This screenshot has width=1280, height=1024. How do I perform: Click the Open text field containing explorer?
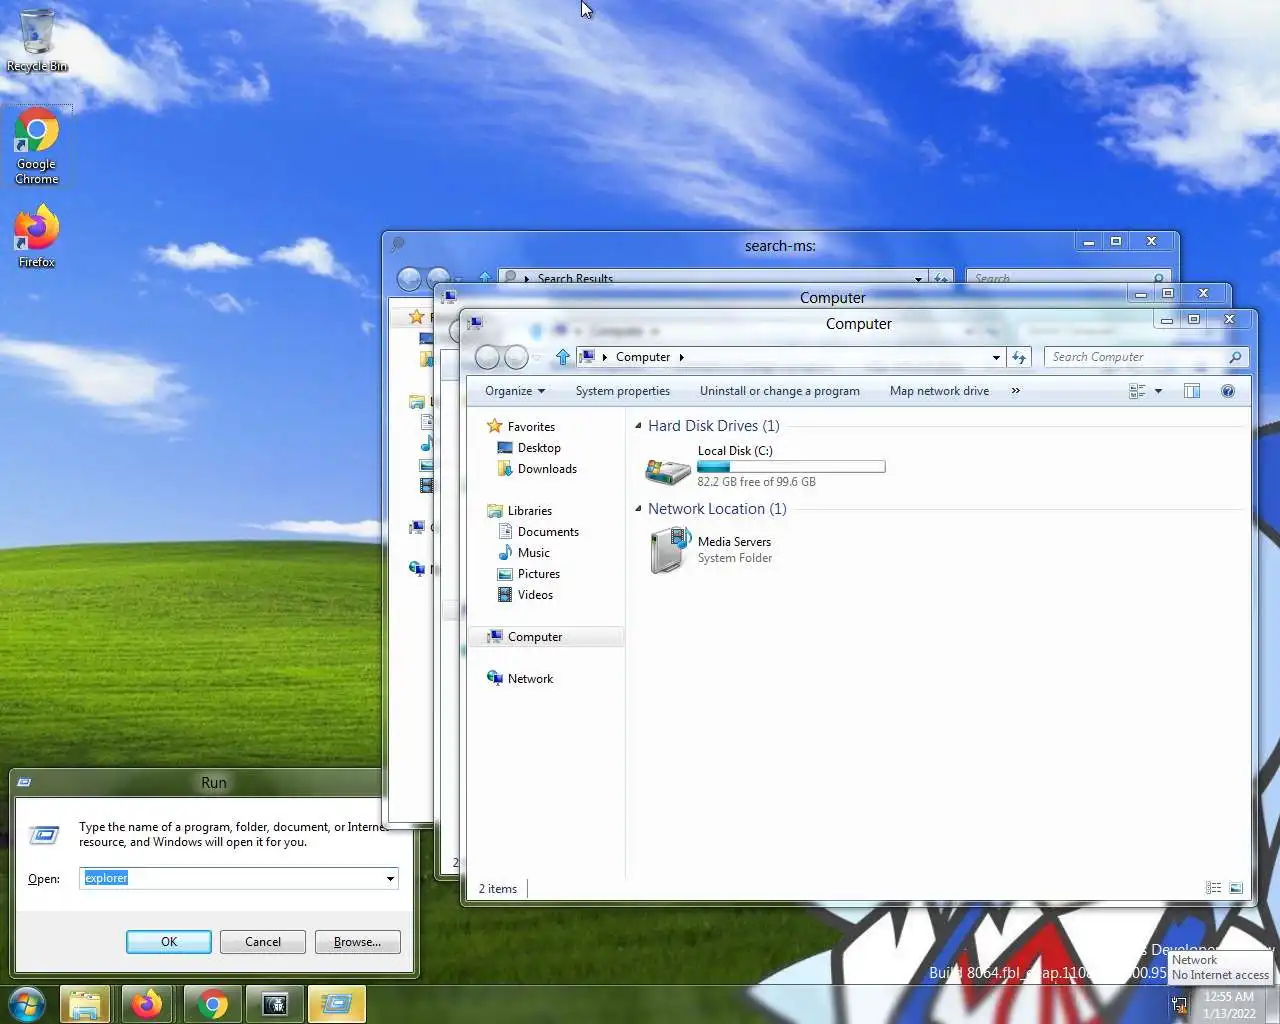click(x=231, y=878)
